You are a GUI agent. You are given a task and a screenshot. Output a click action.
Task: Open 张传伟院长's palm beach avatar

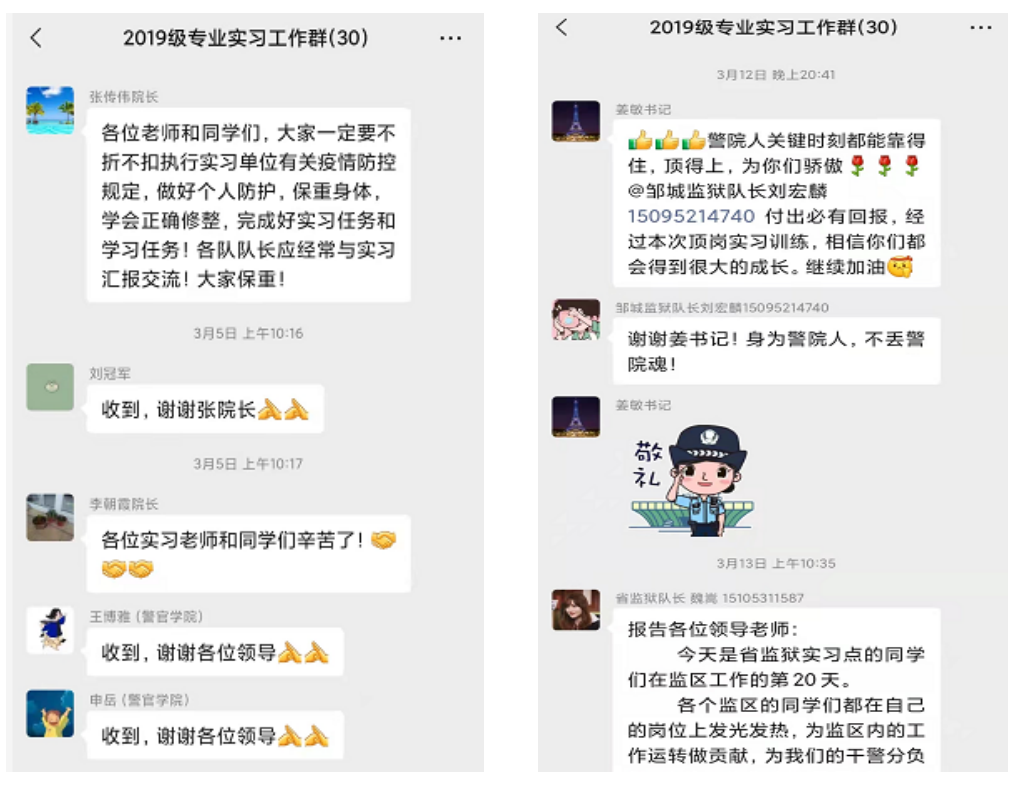[x=50, y=110]
